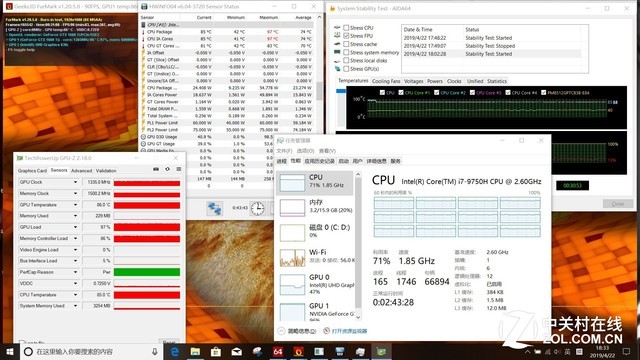
Task: Open AIDA64 Powers tab
Action: point(435,81)
